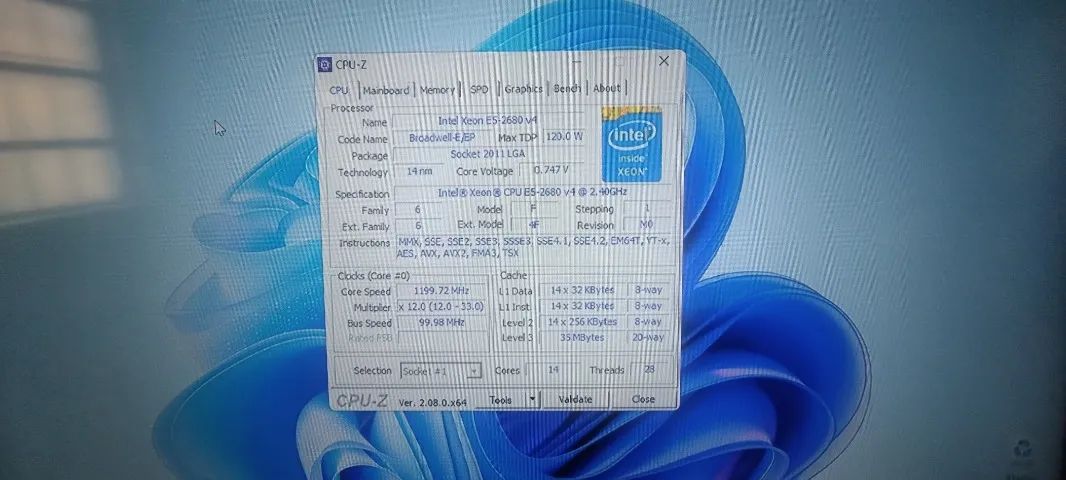Click the specification Xeon CPU @ 2.40GHz field
This screenshot has width=1066, height=480.
533,192
